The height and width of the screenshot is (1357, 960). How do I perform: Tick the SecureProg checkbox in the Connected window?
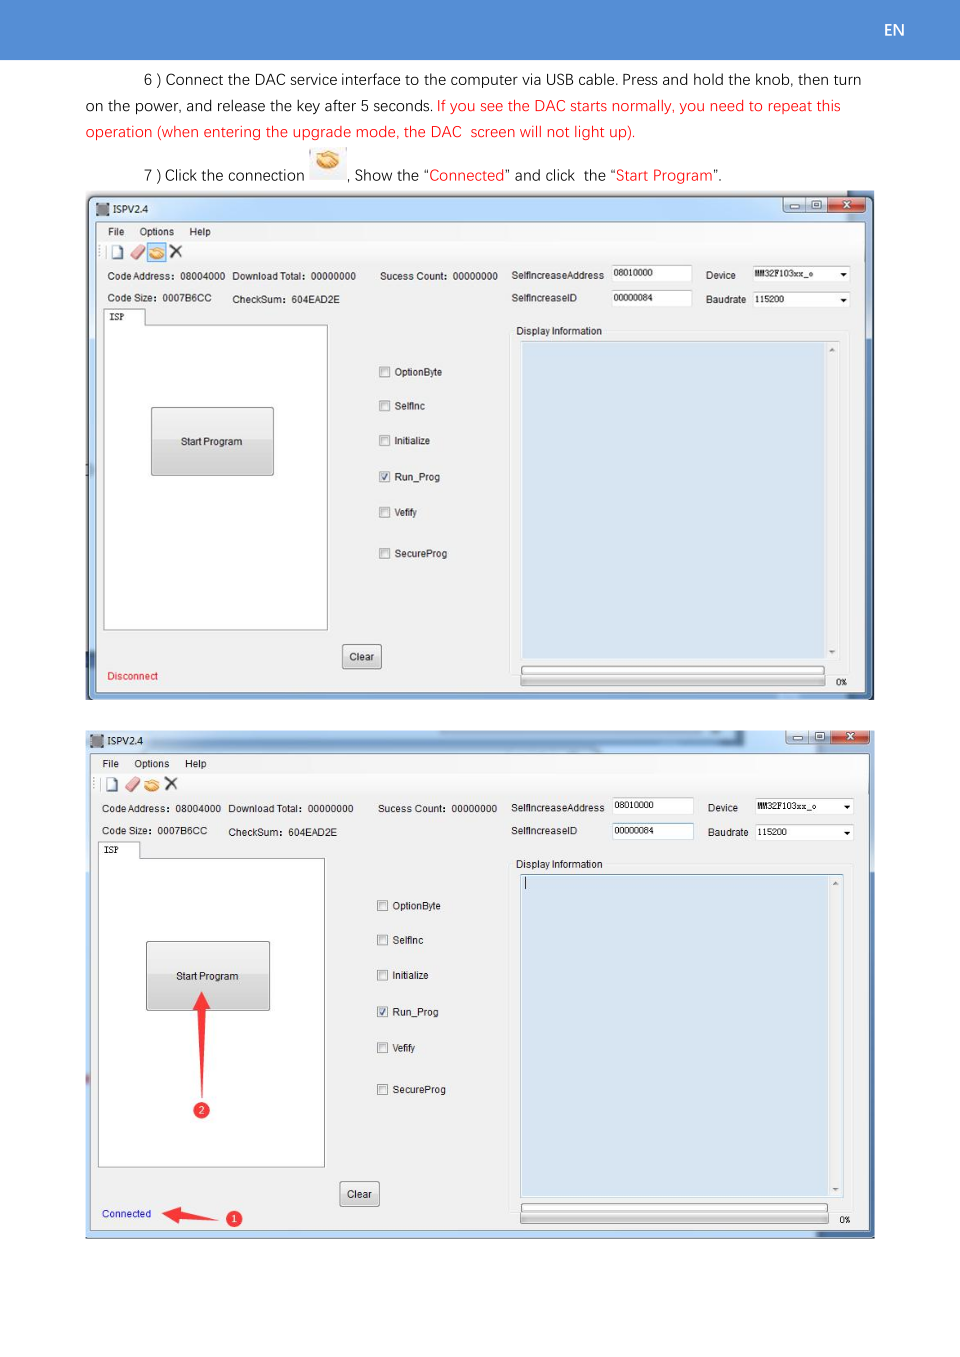(383, 1090)
